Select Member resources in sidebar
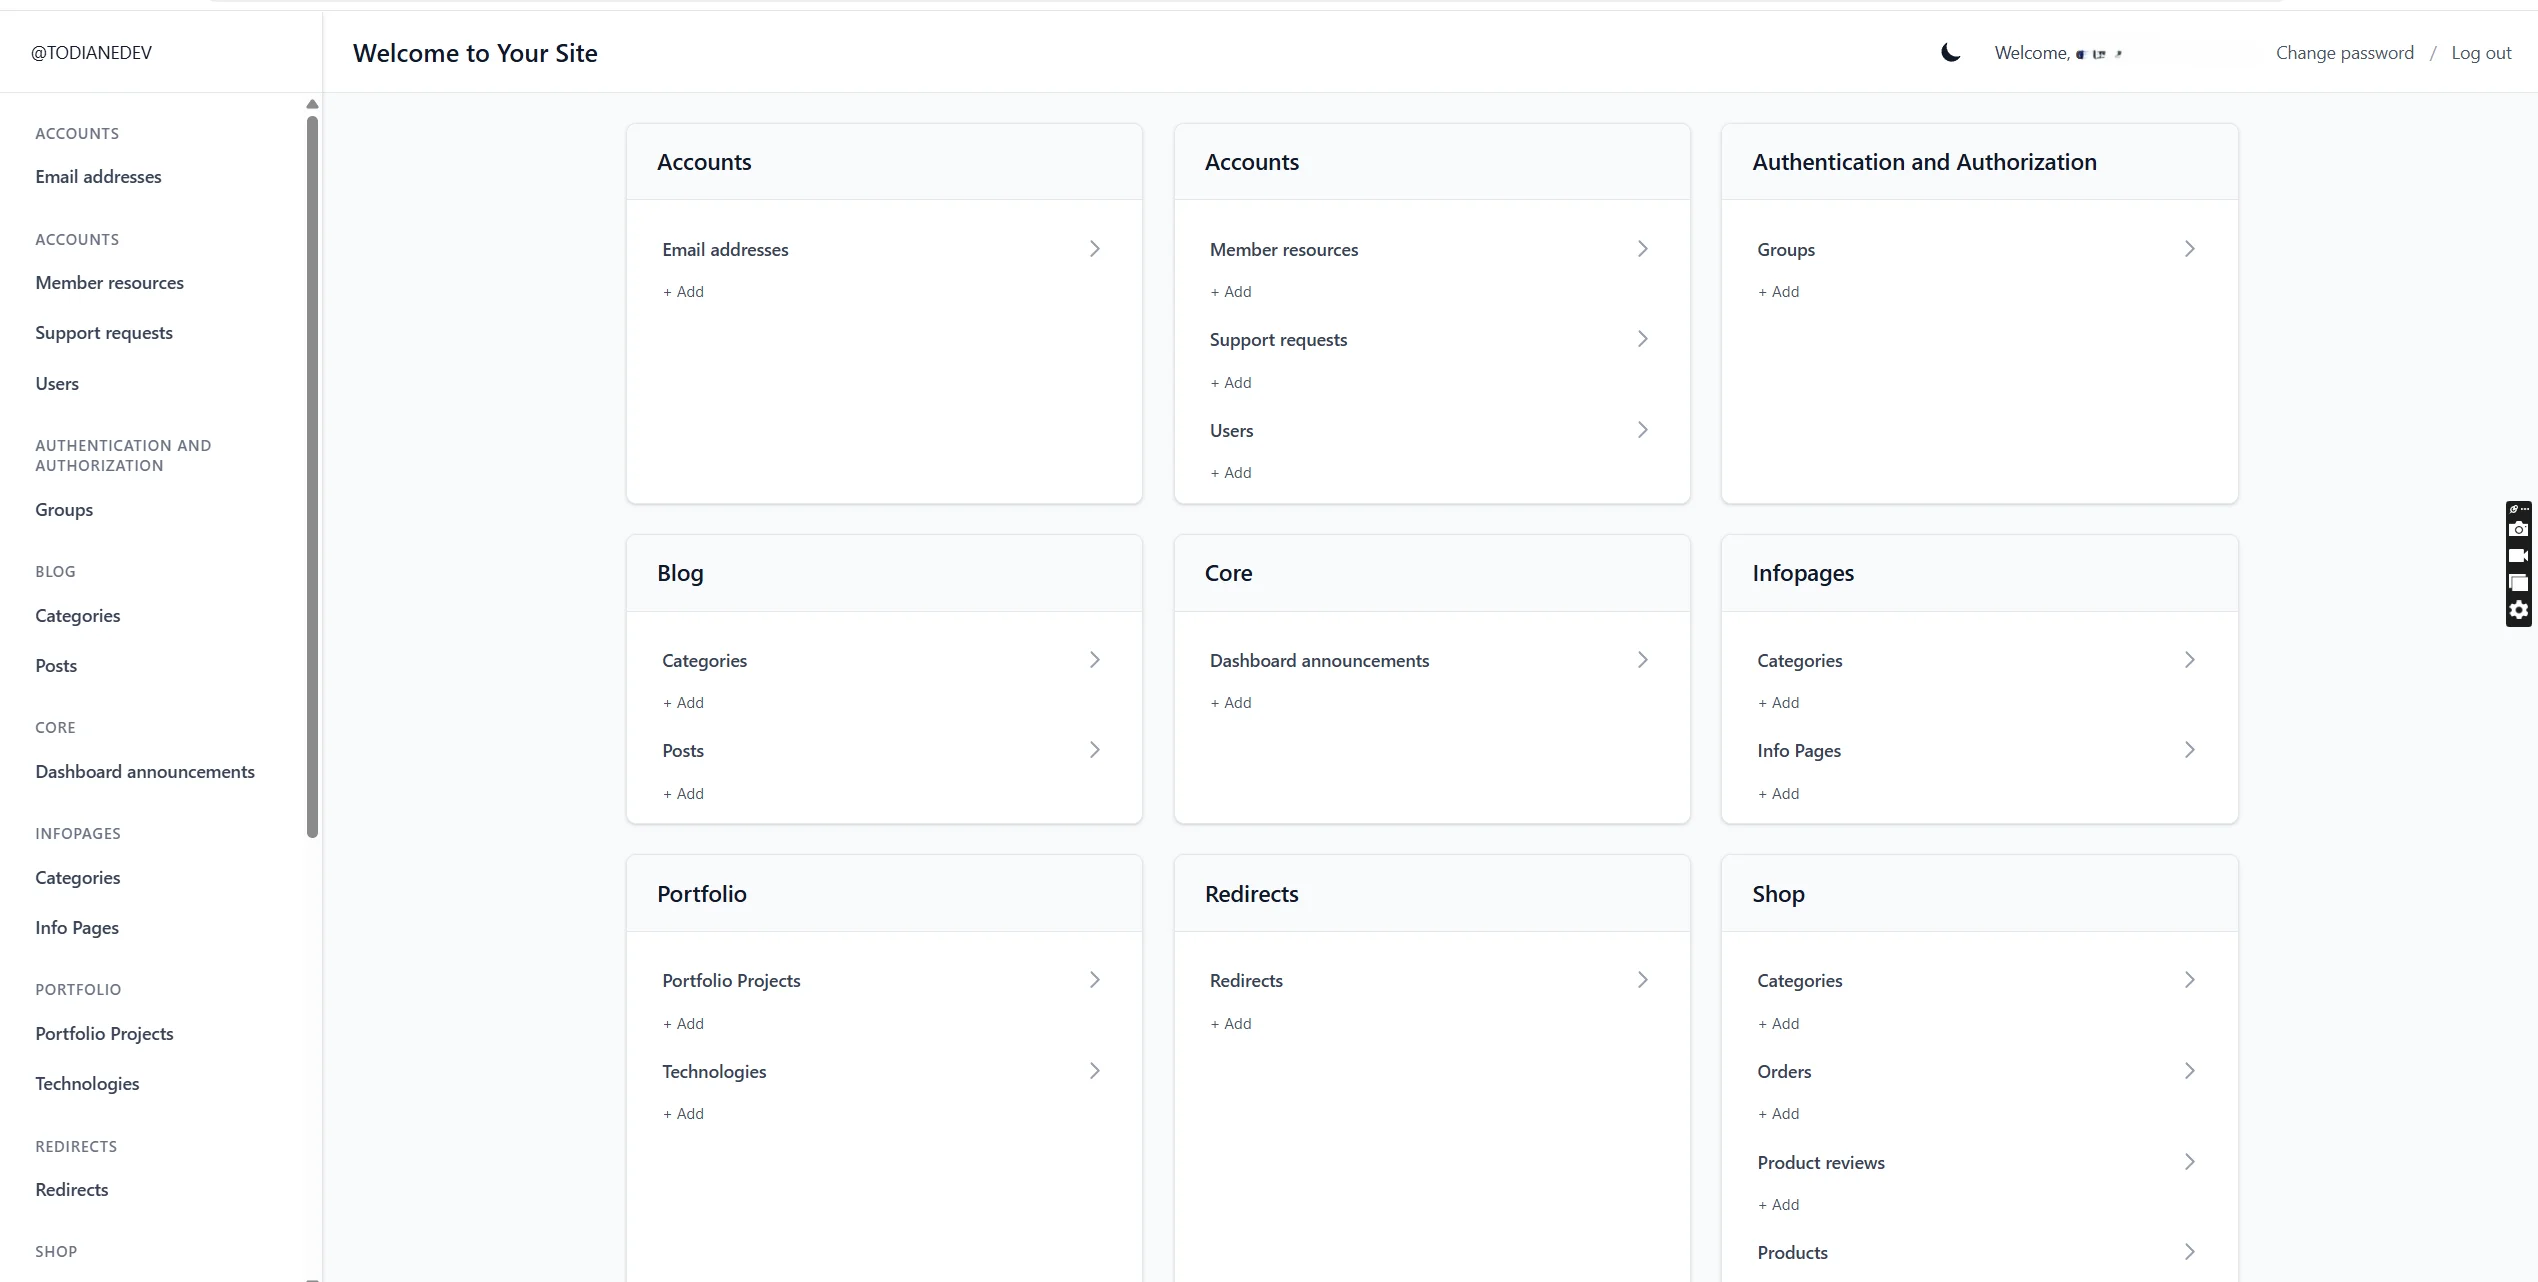This screenshot has width=2538, height=1282. pyautogui.click(x=109, y=283)
